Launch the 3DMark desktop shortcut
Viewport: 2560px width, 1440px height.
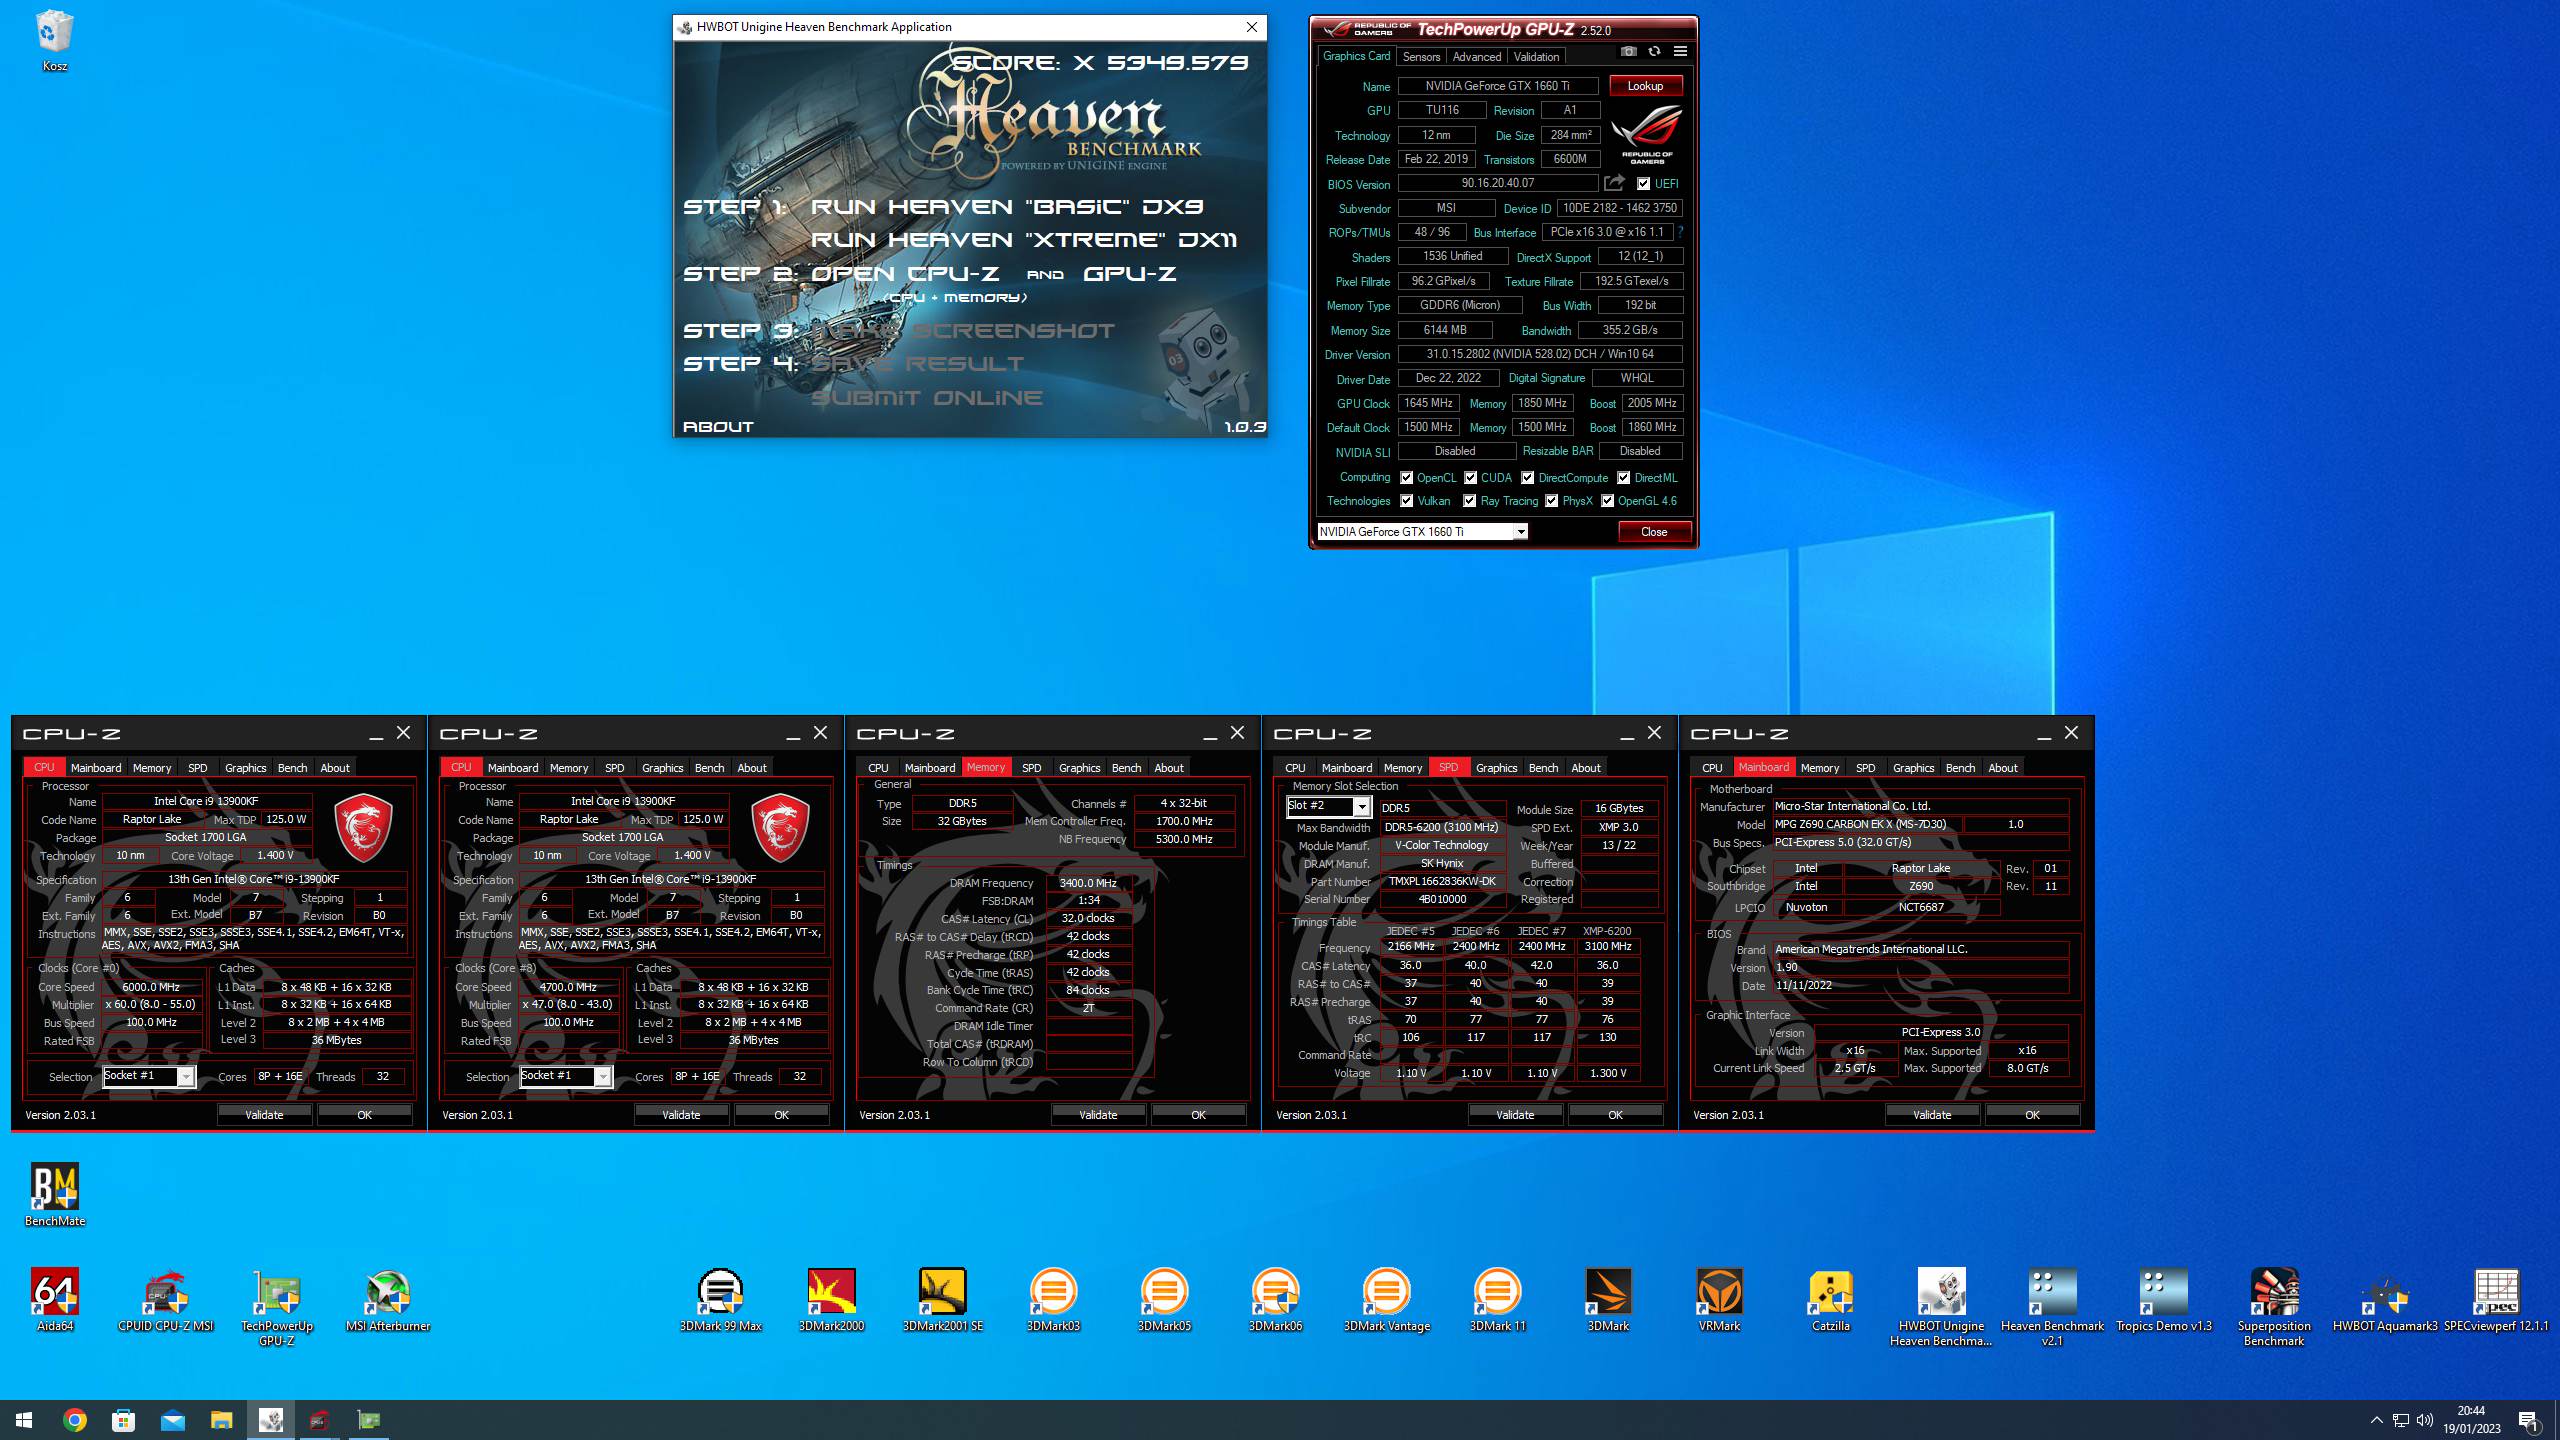click(x=1608, y=1300)
